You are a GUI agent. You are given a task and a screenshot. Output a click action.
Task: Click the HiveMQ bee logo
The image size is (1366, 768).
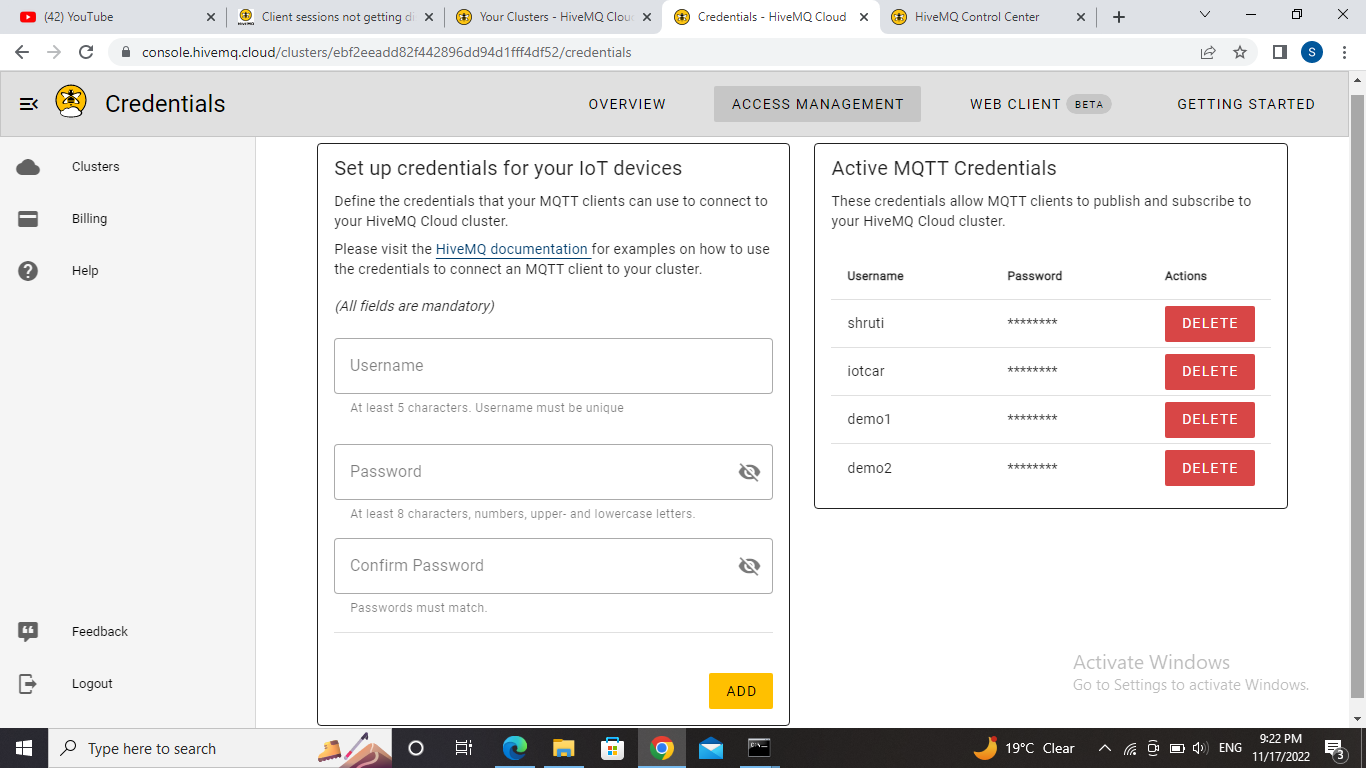coord(71,102)
